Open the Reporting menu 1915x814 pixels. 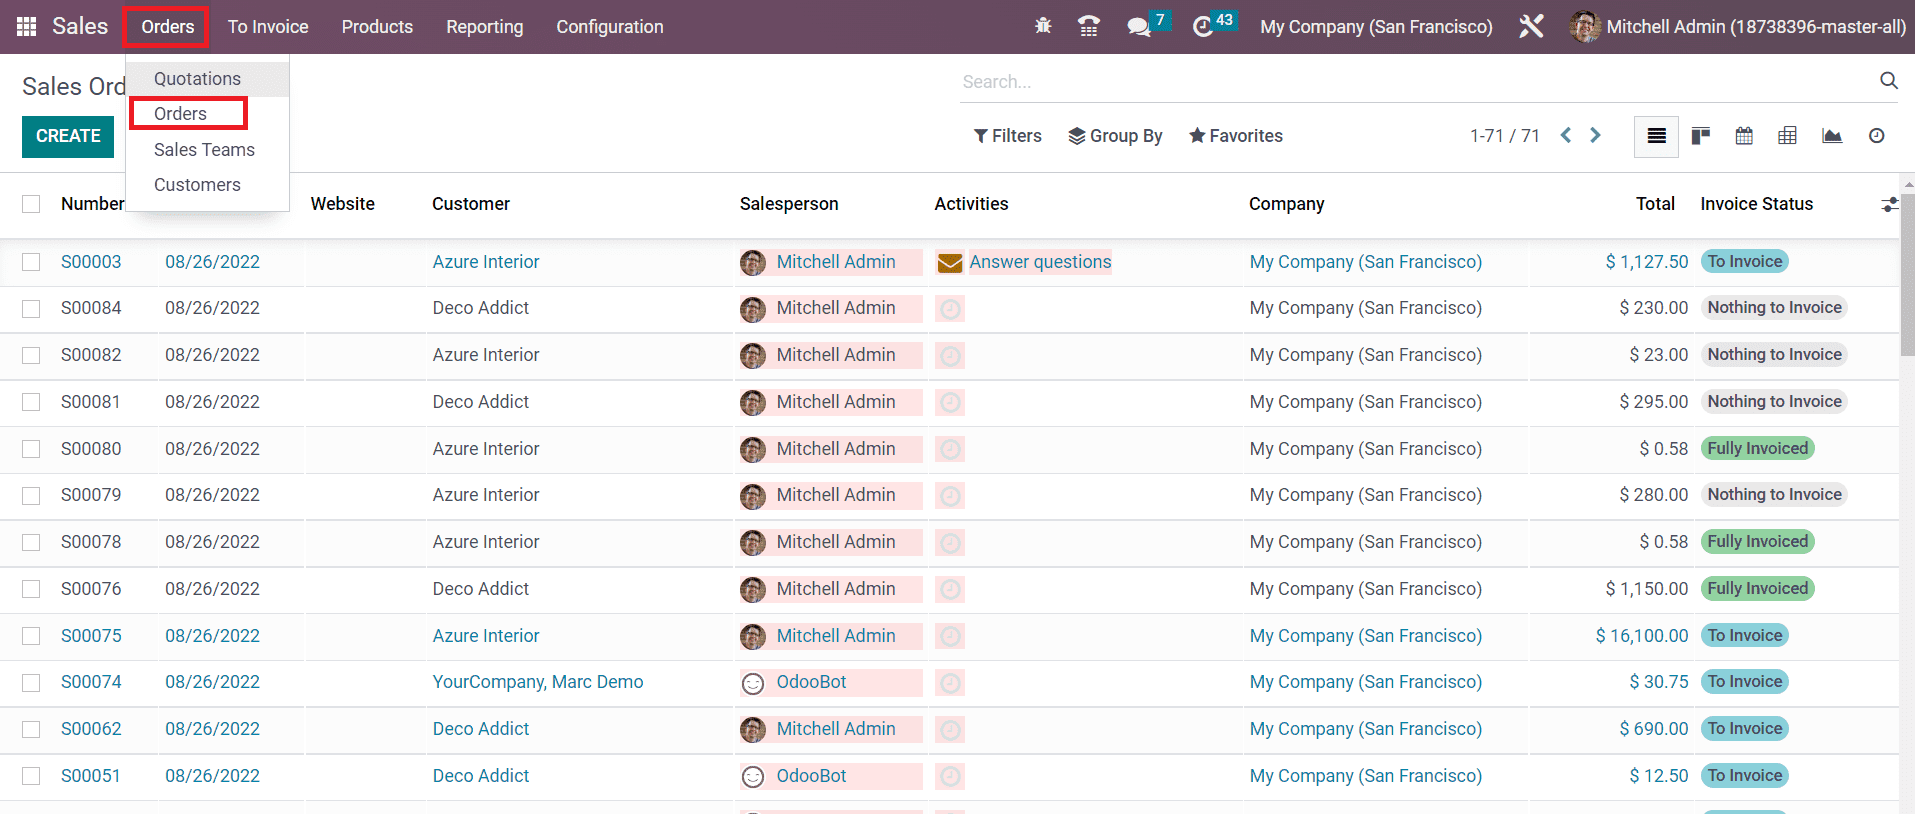pyautogui.click(x=484, y=27)
